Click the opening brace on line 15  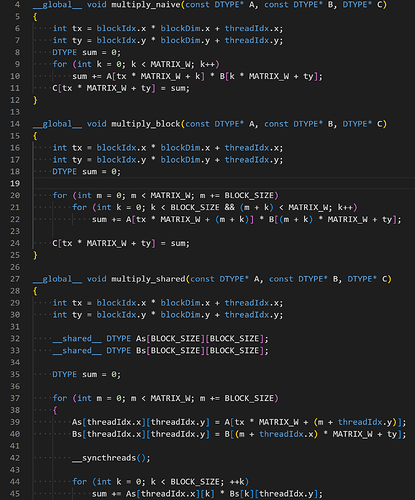pyautogui.click(x=35, y=136)
